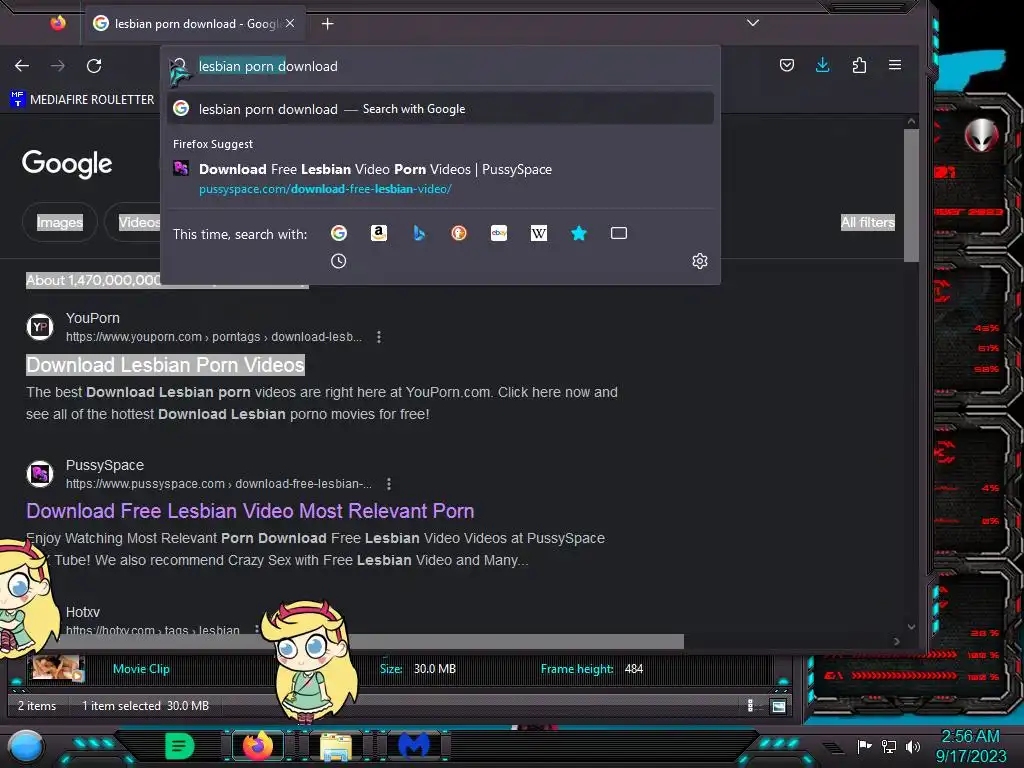Image resolution: width=1024 pixels, height=768 pixels.
Task: Open All filters options
Action: (x=867, y=222)
